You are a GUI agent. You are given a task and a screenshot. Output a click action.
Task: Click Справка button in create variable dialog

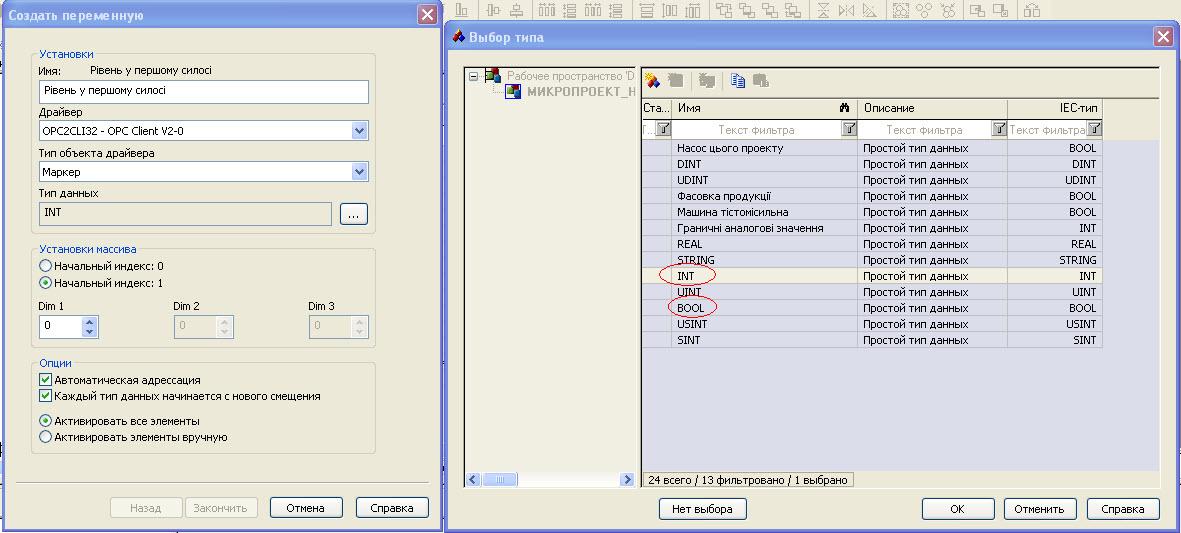point(392,508)
